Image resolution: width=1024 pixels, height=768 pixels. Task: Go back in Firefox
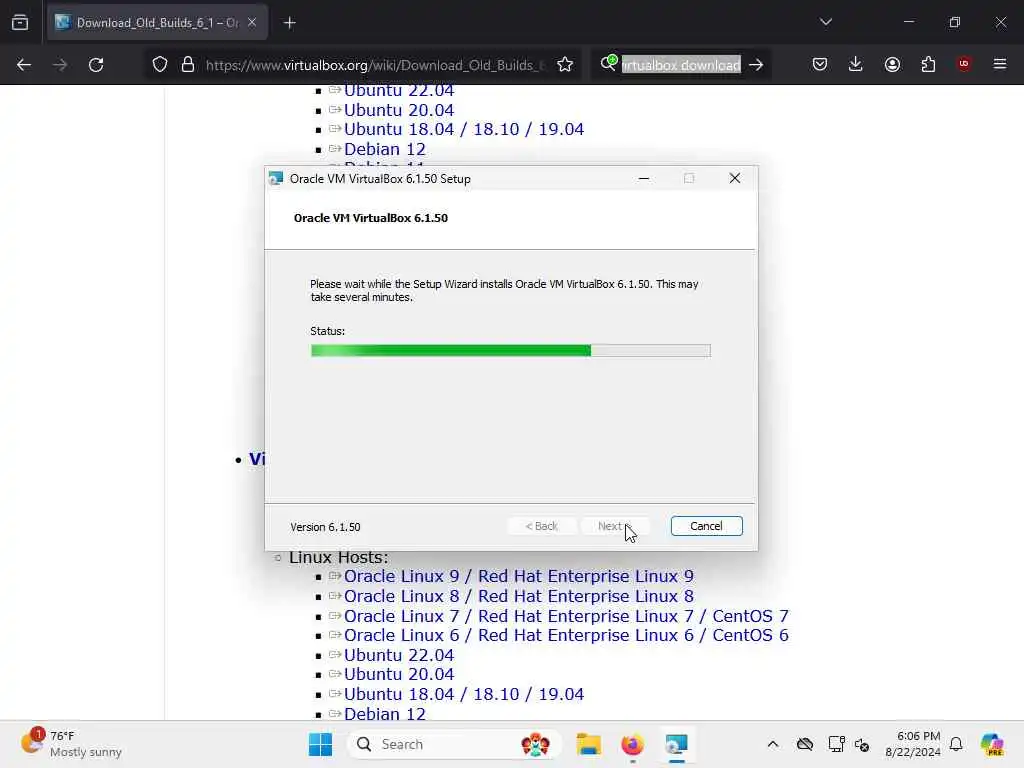pos(24,65)
